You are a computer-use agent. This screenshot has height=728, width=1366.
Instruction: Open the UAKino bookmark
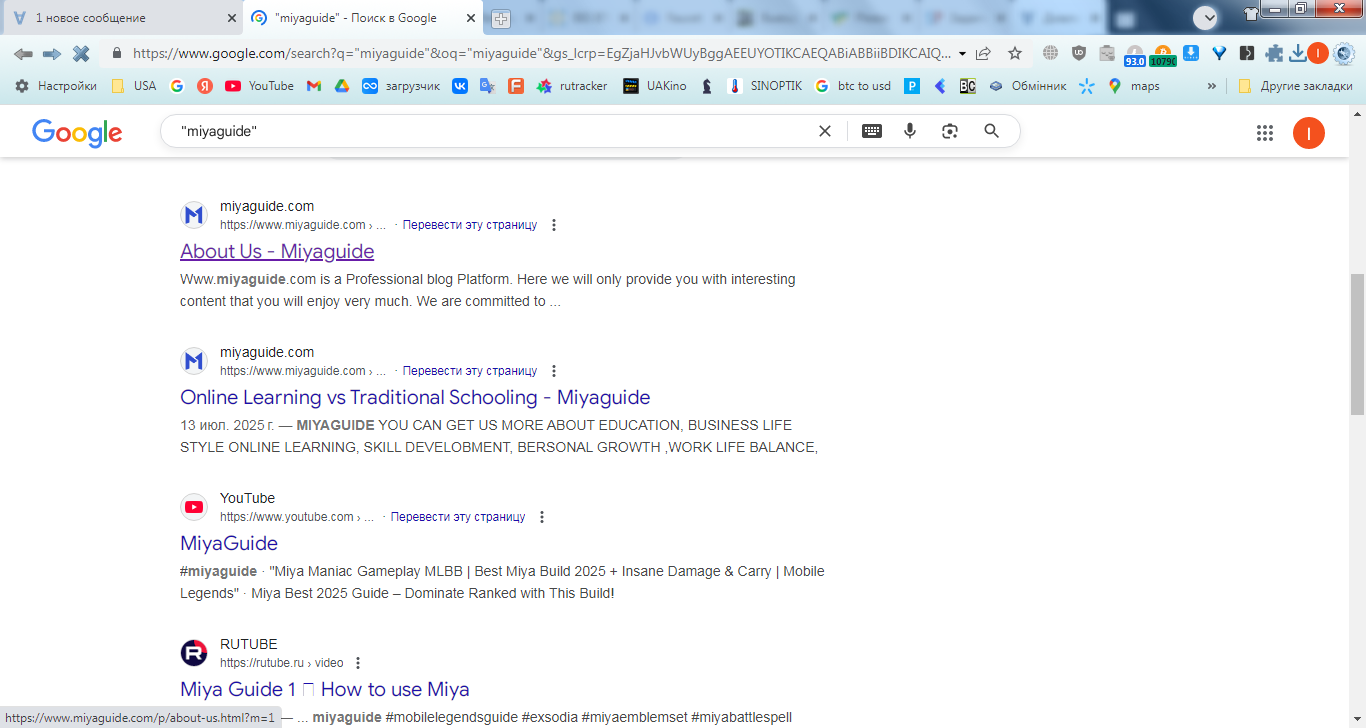pos(655,86)
